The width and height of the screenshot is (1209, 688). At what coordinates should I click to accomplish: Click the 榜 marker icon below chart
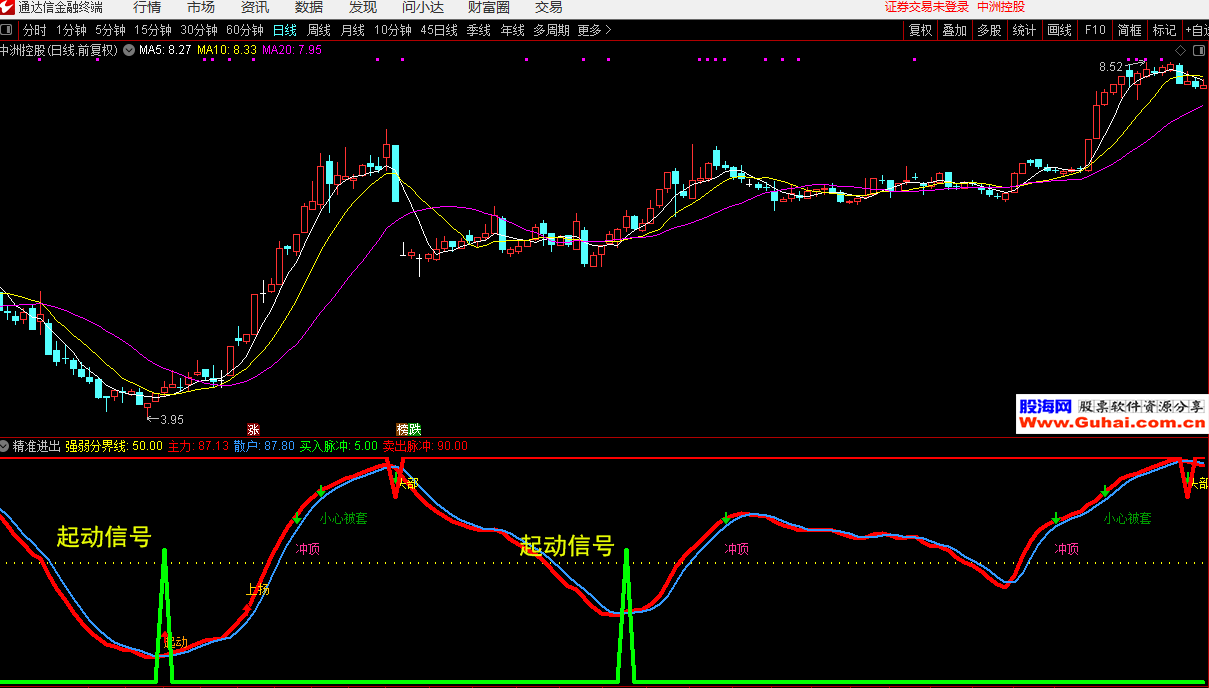point(402,429)
